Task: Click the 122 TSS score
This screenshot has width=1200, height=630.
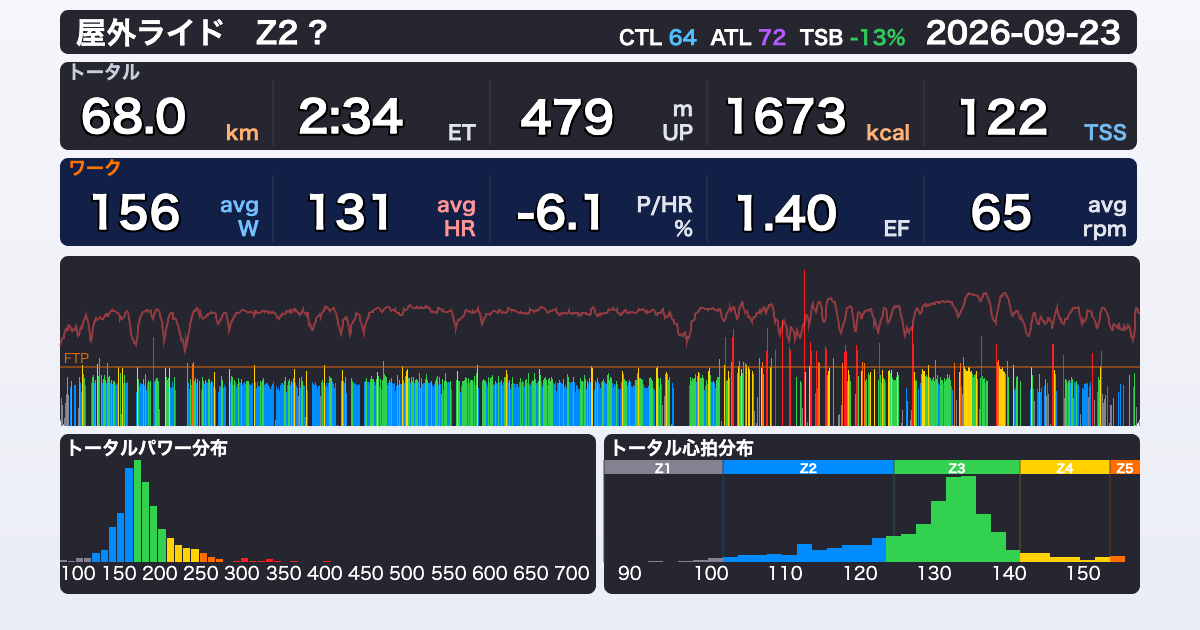Action: click(x=1042, y=118)
